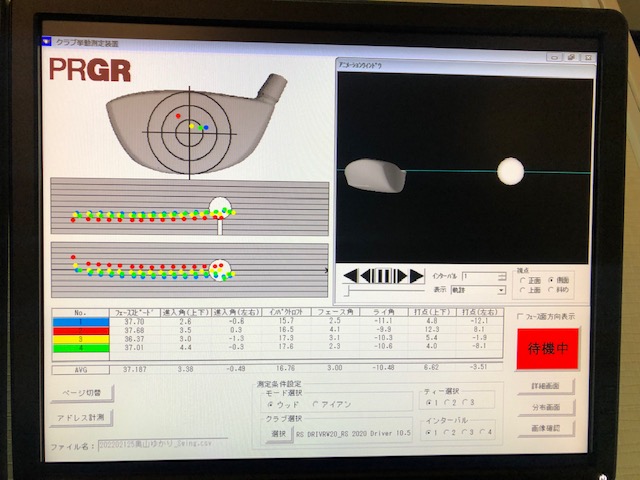640x480 pixels.
Task: Click the red impact dot on club face
Action: coord(178,116)
